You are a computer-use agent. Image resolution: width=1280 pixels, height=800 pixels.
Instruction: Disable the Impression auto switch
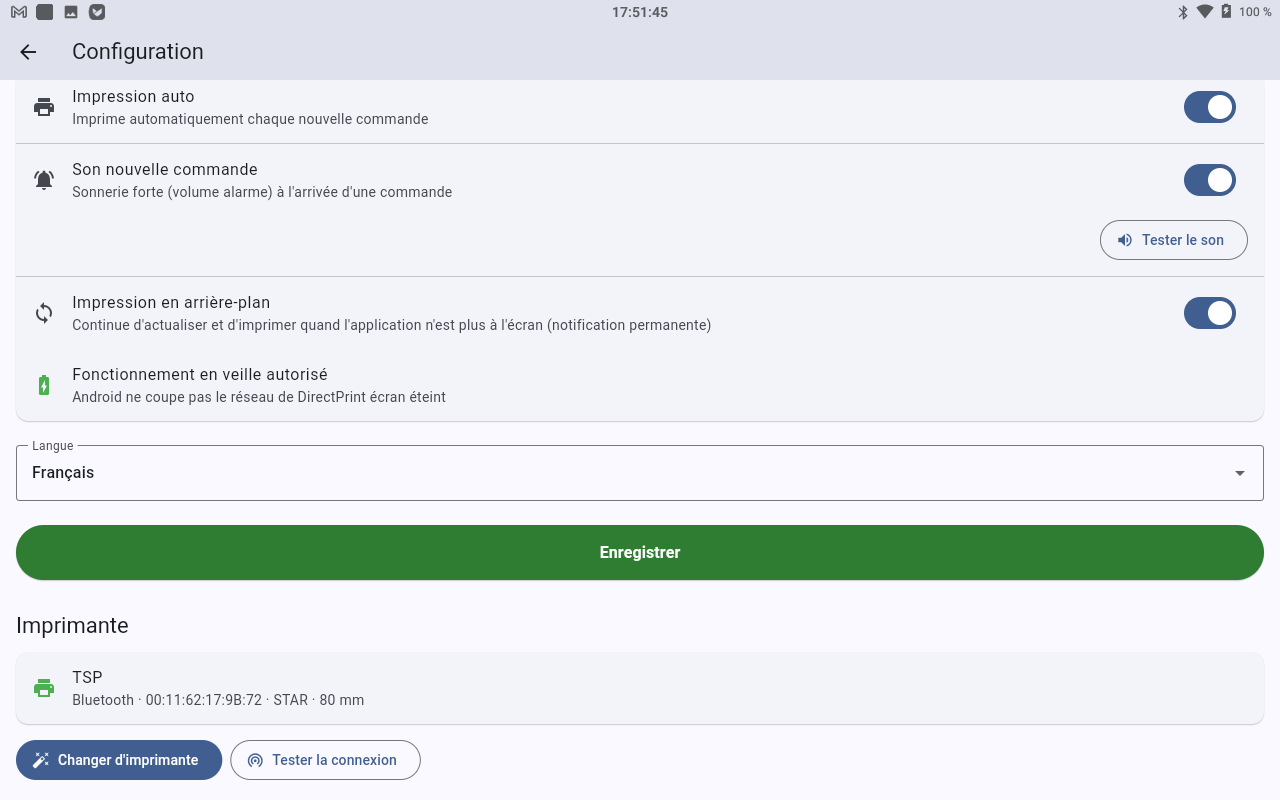click(1210, 107)
